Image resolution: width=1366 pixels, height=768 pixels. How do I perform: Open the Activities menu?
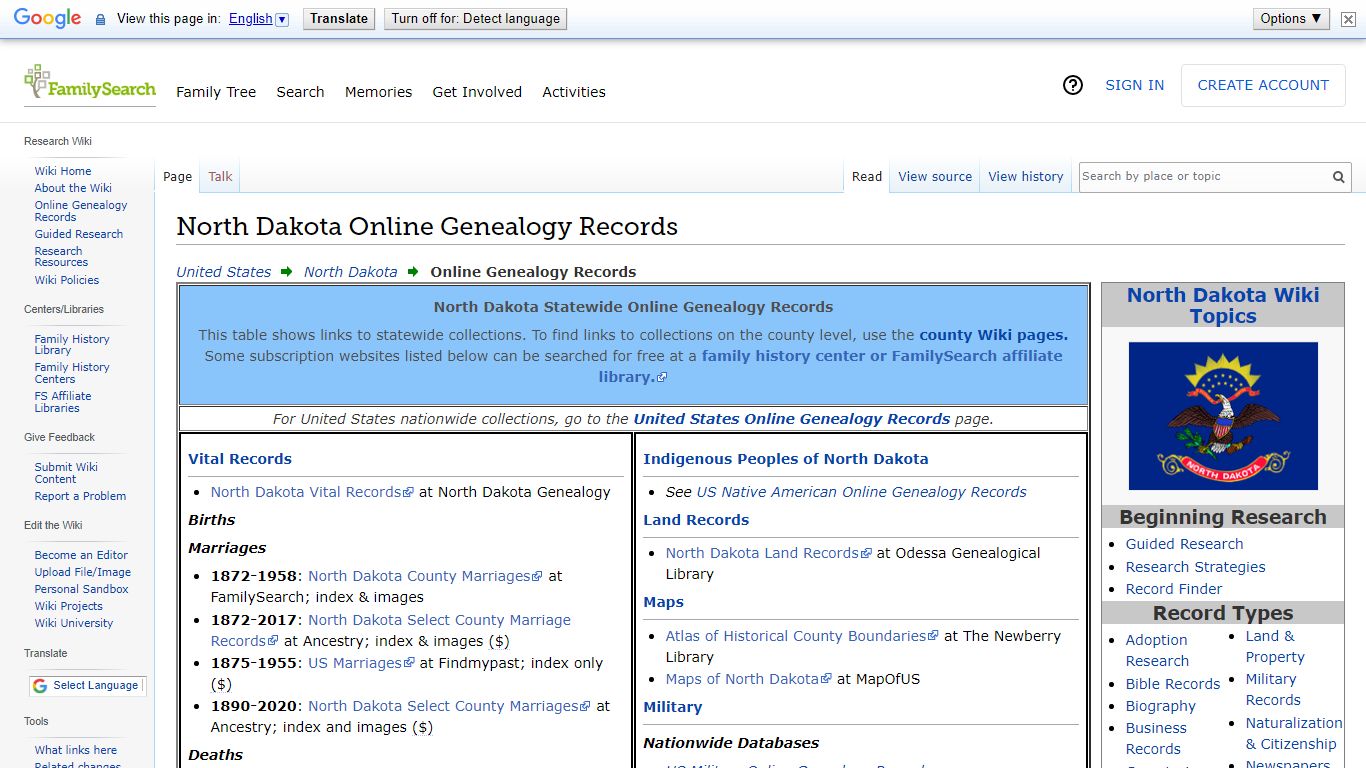[574, 92]
